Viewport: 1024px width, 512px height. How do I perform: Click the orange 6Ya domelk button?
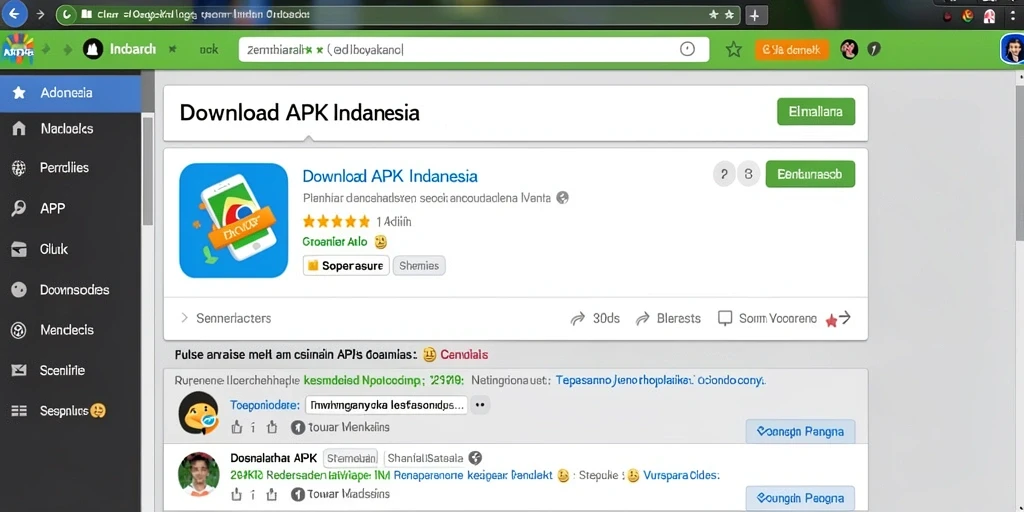(x=792, y=50)
